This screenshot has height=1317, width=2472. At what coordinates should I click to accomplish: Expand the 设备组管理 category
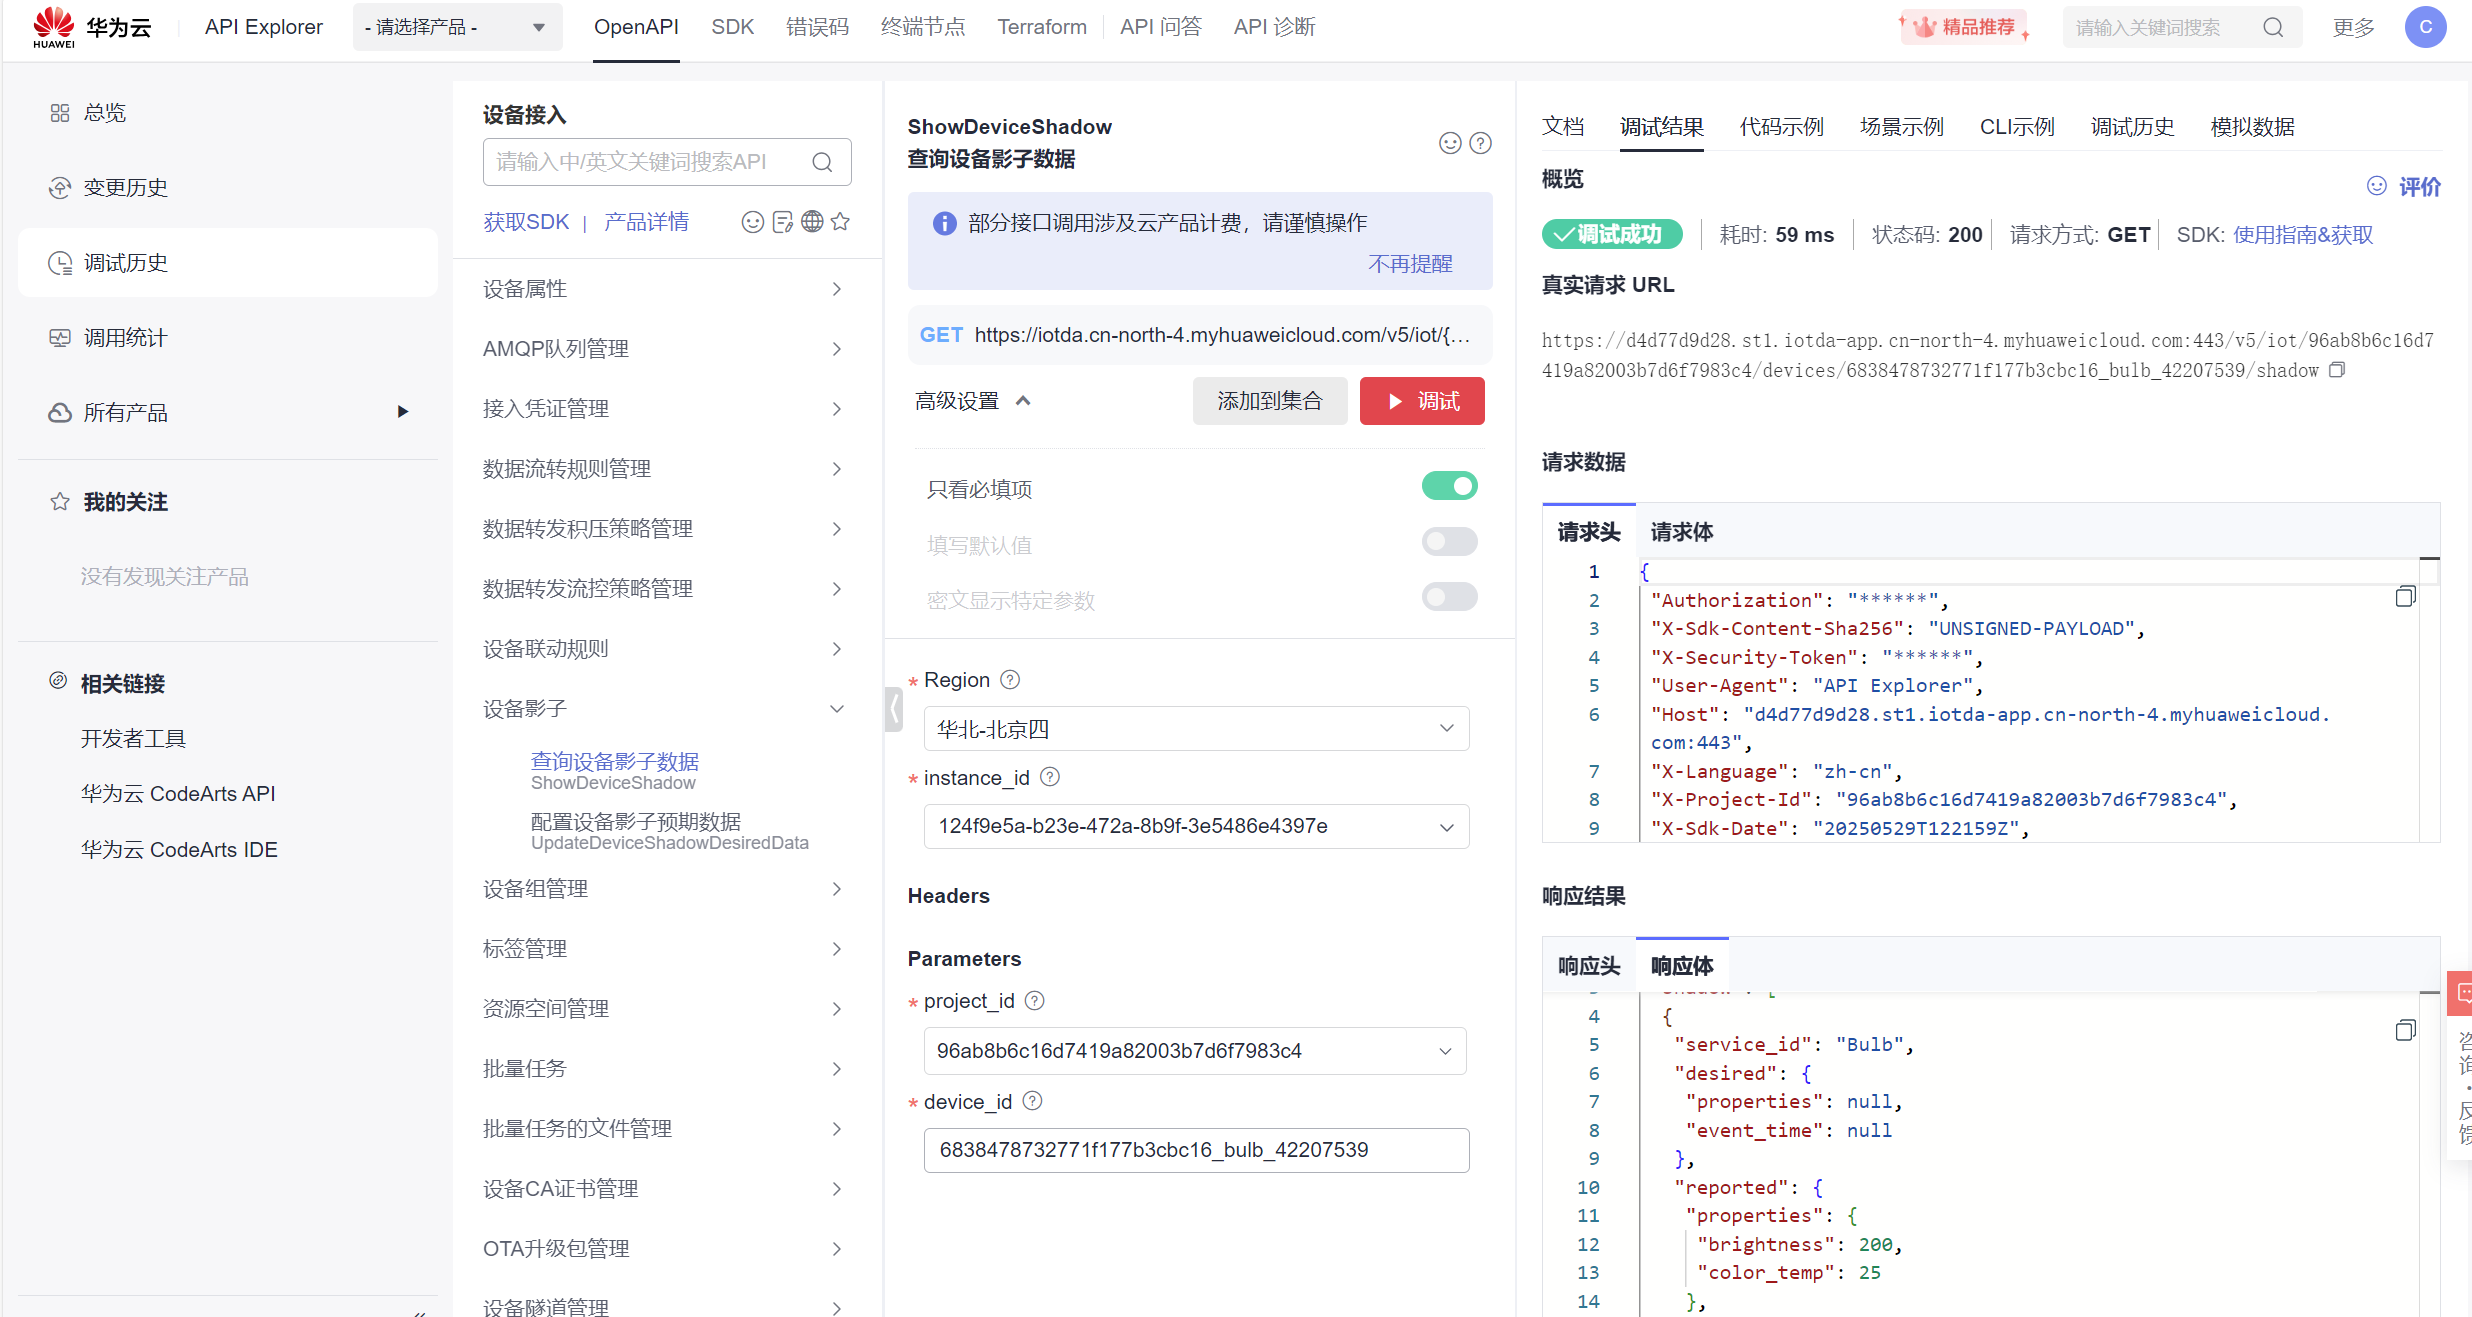tap(666, 889)
